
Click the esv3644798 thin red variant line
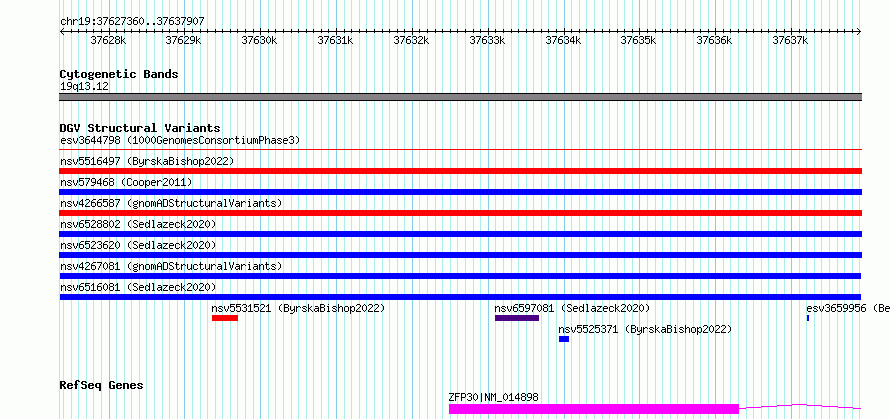(x=460, y=150)
